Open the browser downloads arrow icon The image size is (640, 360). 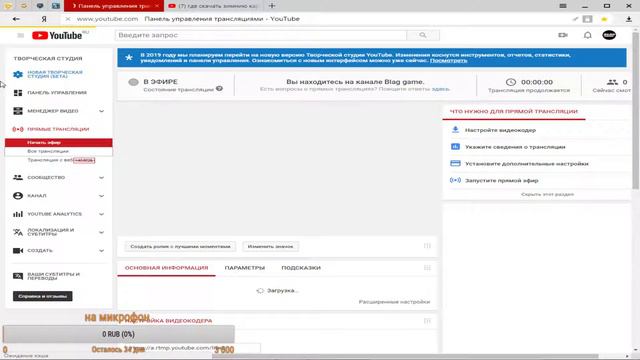pyautogui.click(x=629, y=19)
